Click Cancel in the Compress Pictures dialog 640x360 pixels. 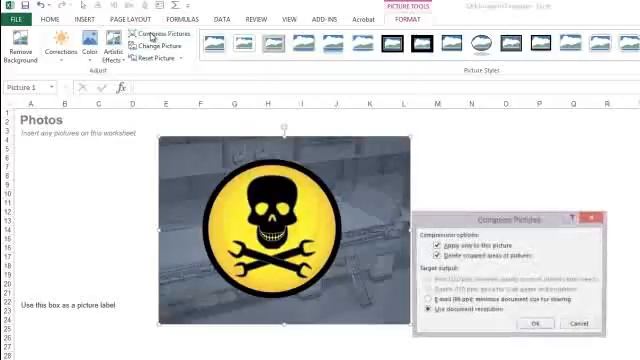[x=579, y=323]
